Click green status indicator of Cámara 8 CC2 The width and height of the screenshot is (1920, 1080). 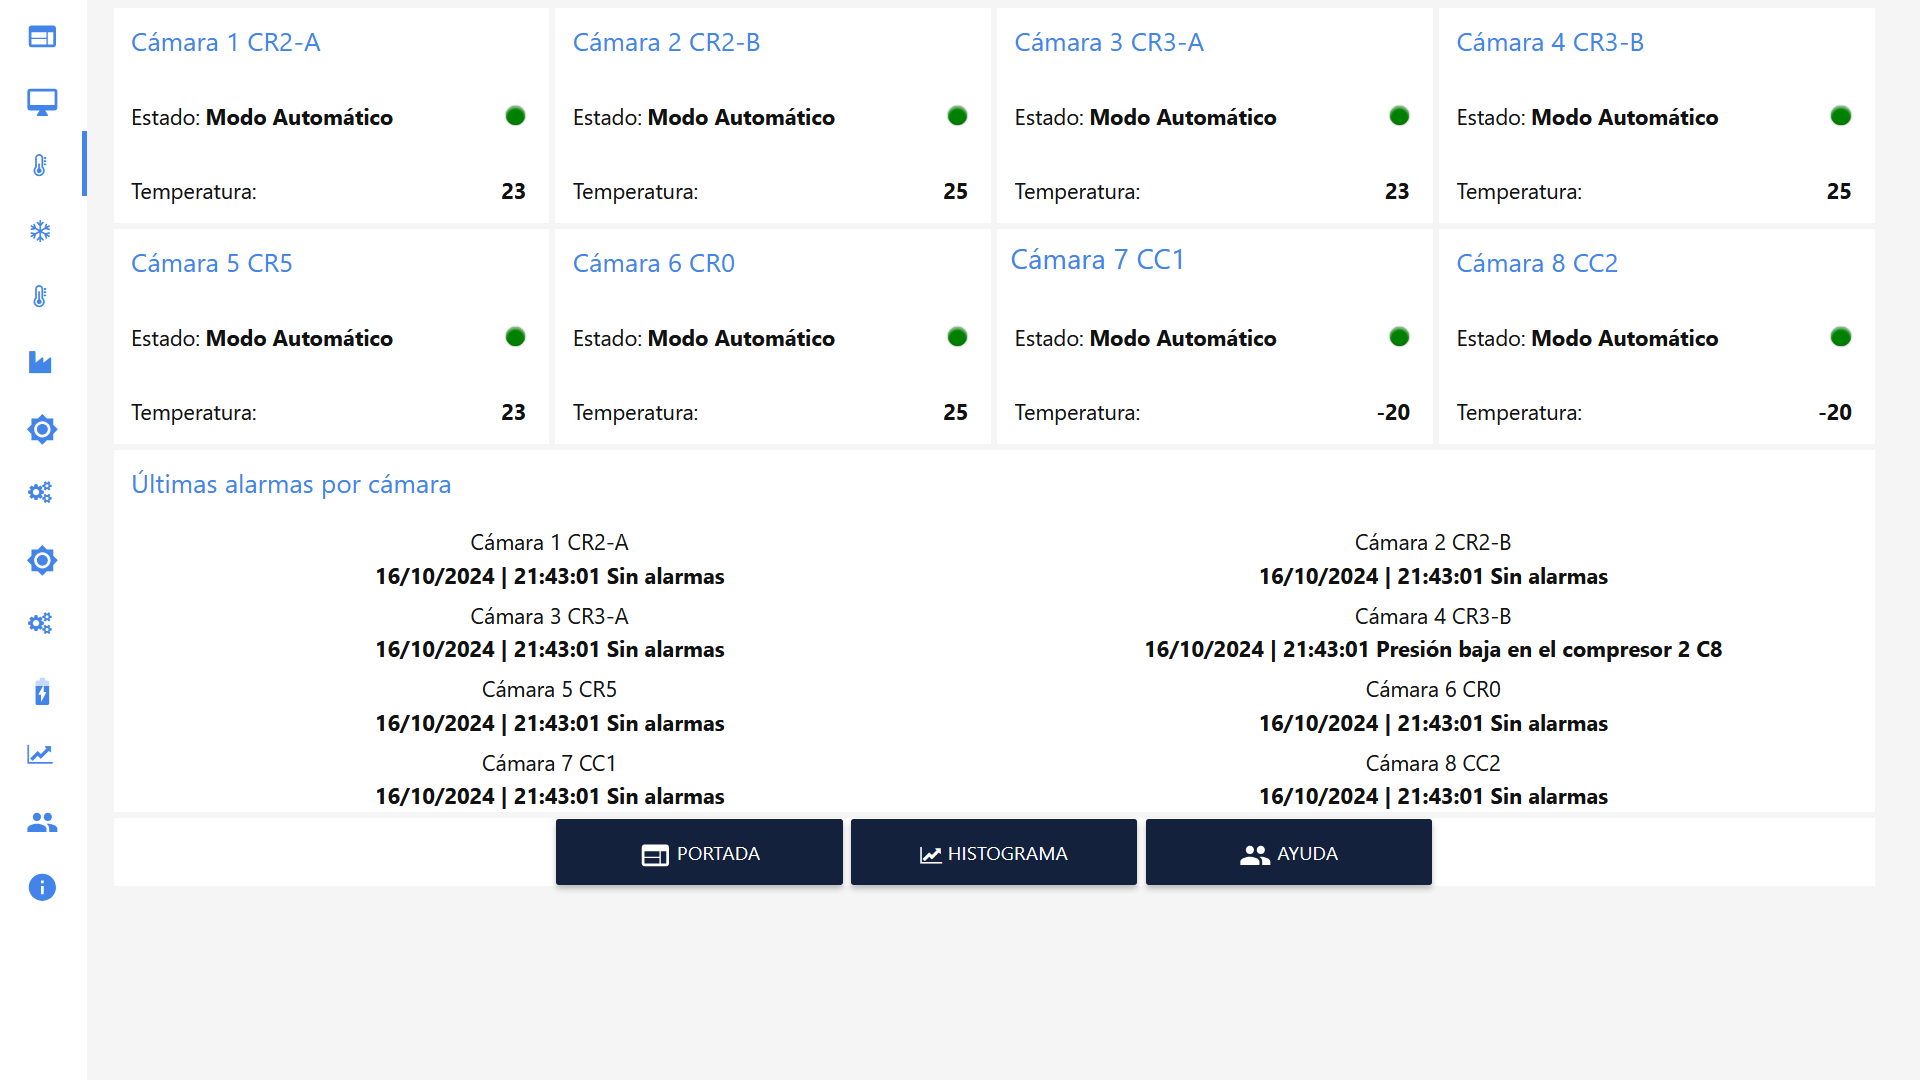coord(1840,337)
